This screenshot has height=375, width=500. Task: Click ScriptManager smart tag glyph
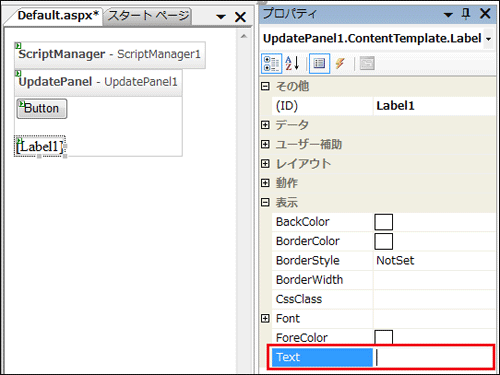[x=18, y=45]
